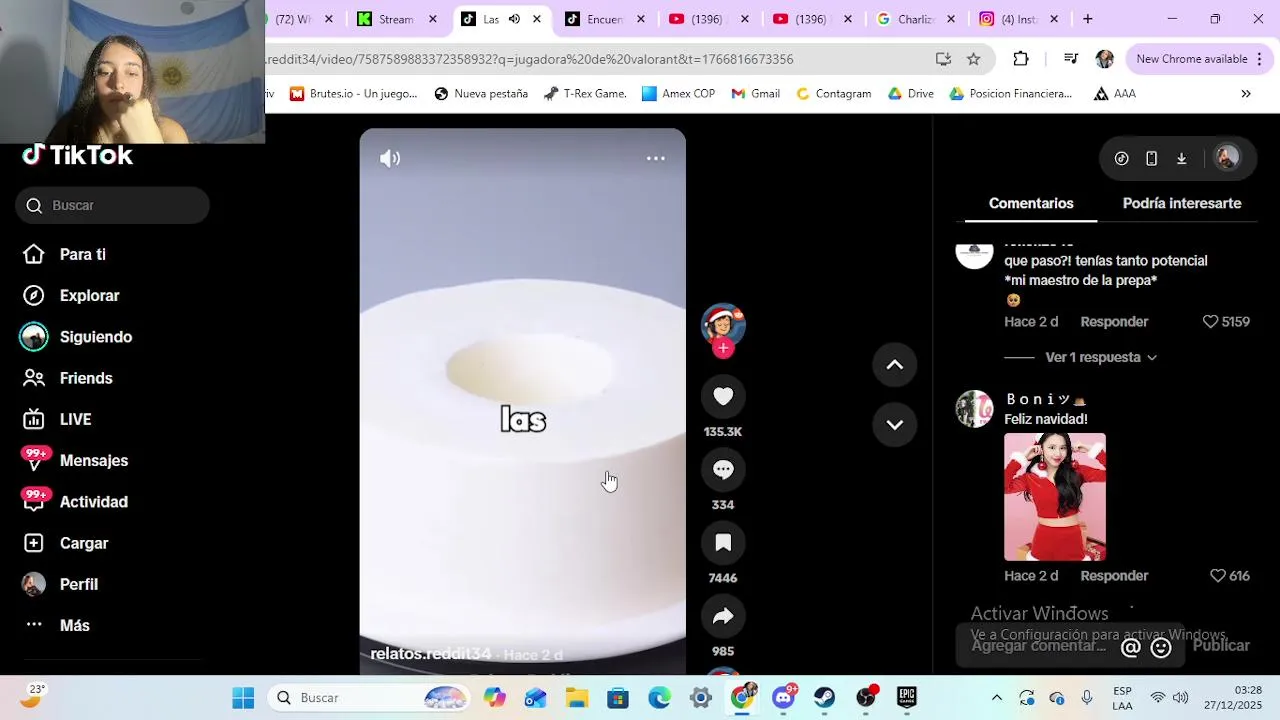This screenshot has height=720, width=1280.
Task: Click the browser address bar URL
Action: pyautogui.click(x=530, y=59)
